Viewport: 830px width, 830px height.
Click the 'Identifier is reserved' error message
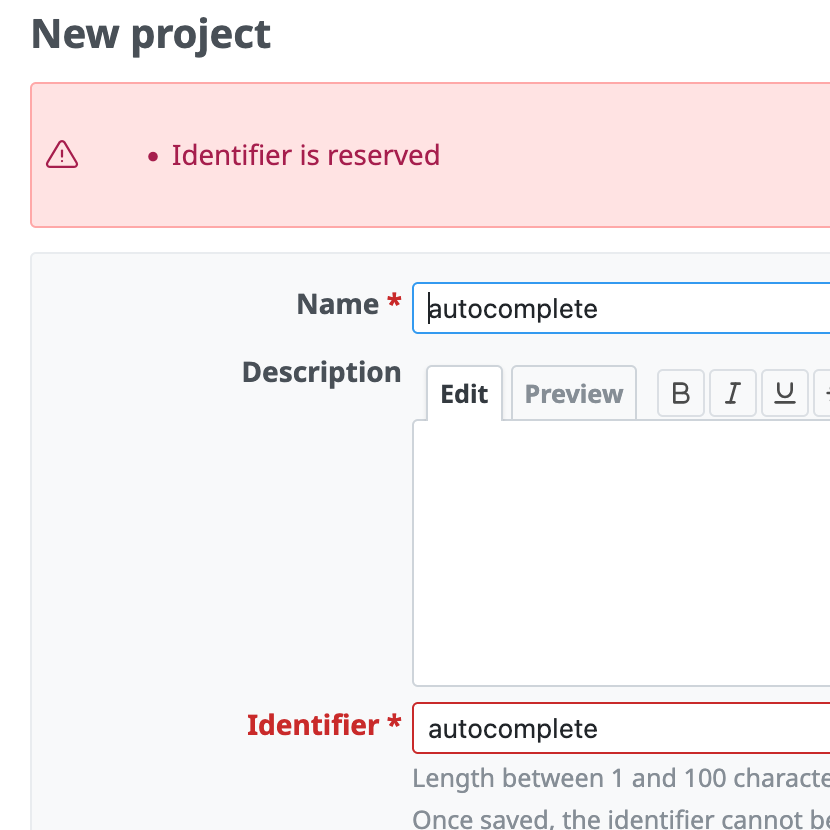pyautogui.click(x=305, y=156)
